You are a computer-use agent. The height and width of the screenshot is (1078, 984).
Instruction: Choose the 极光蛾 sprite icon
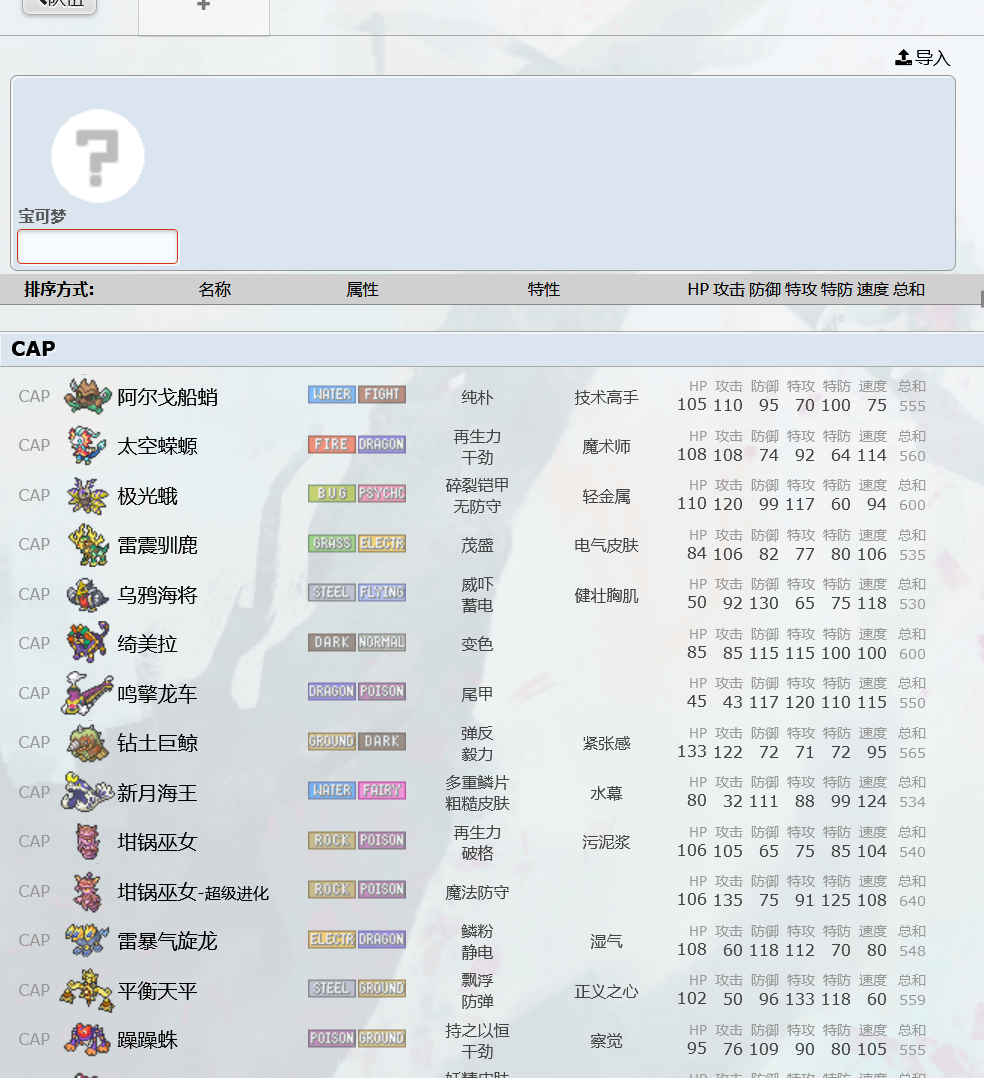[x=87, y=495]
